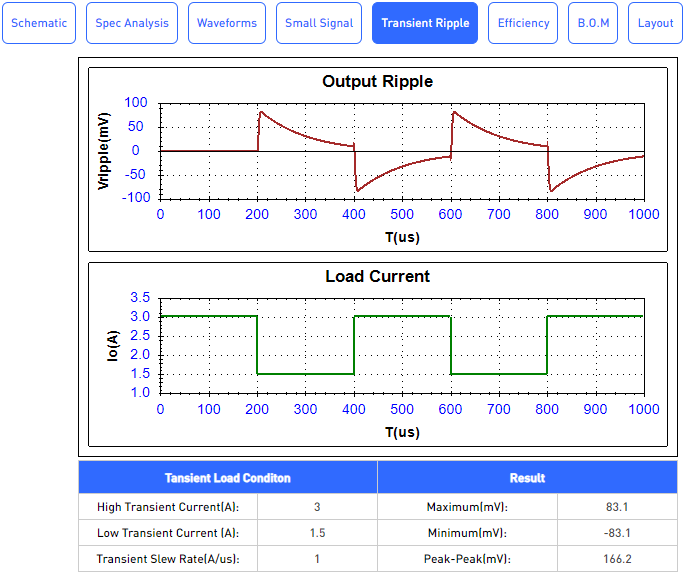Screen dimensions: 686x576
Task: Click the High Transient Current value 3
Action: pos(317,506)
